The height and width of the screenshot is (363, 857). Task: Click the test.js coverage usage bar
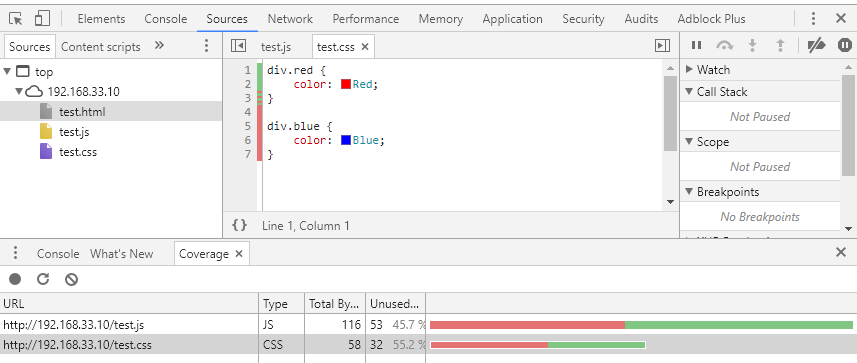(641, 325)
